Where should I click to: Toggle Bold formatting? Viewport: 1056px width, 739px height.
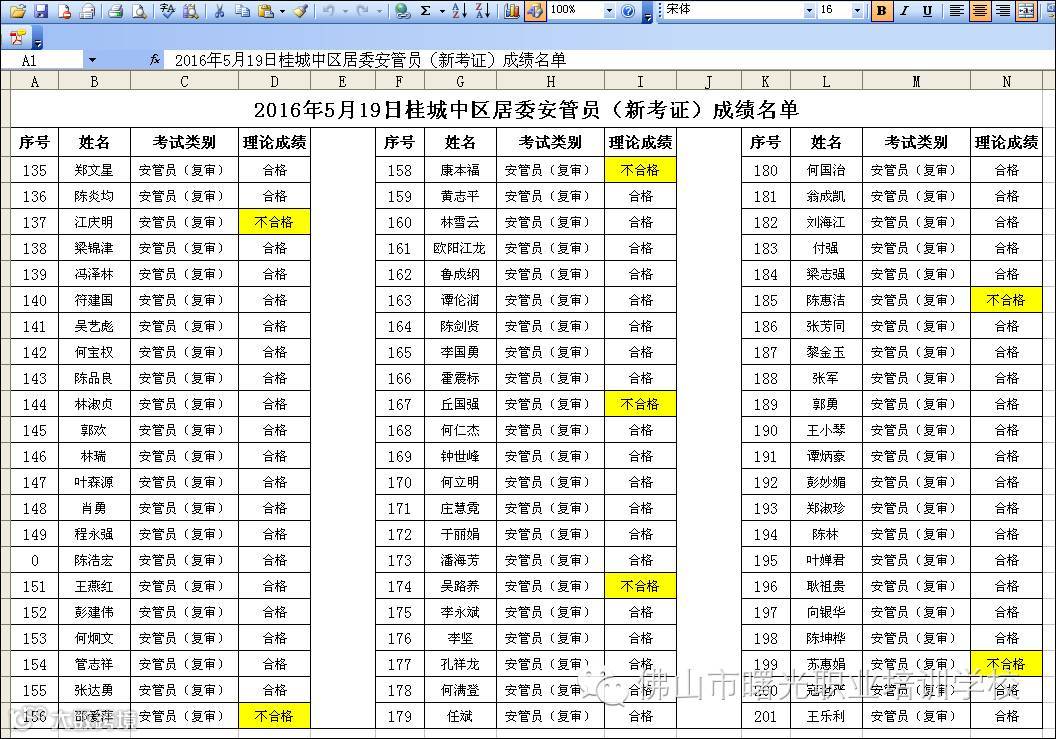(881, 11)
